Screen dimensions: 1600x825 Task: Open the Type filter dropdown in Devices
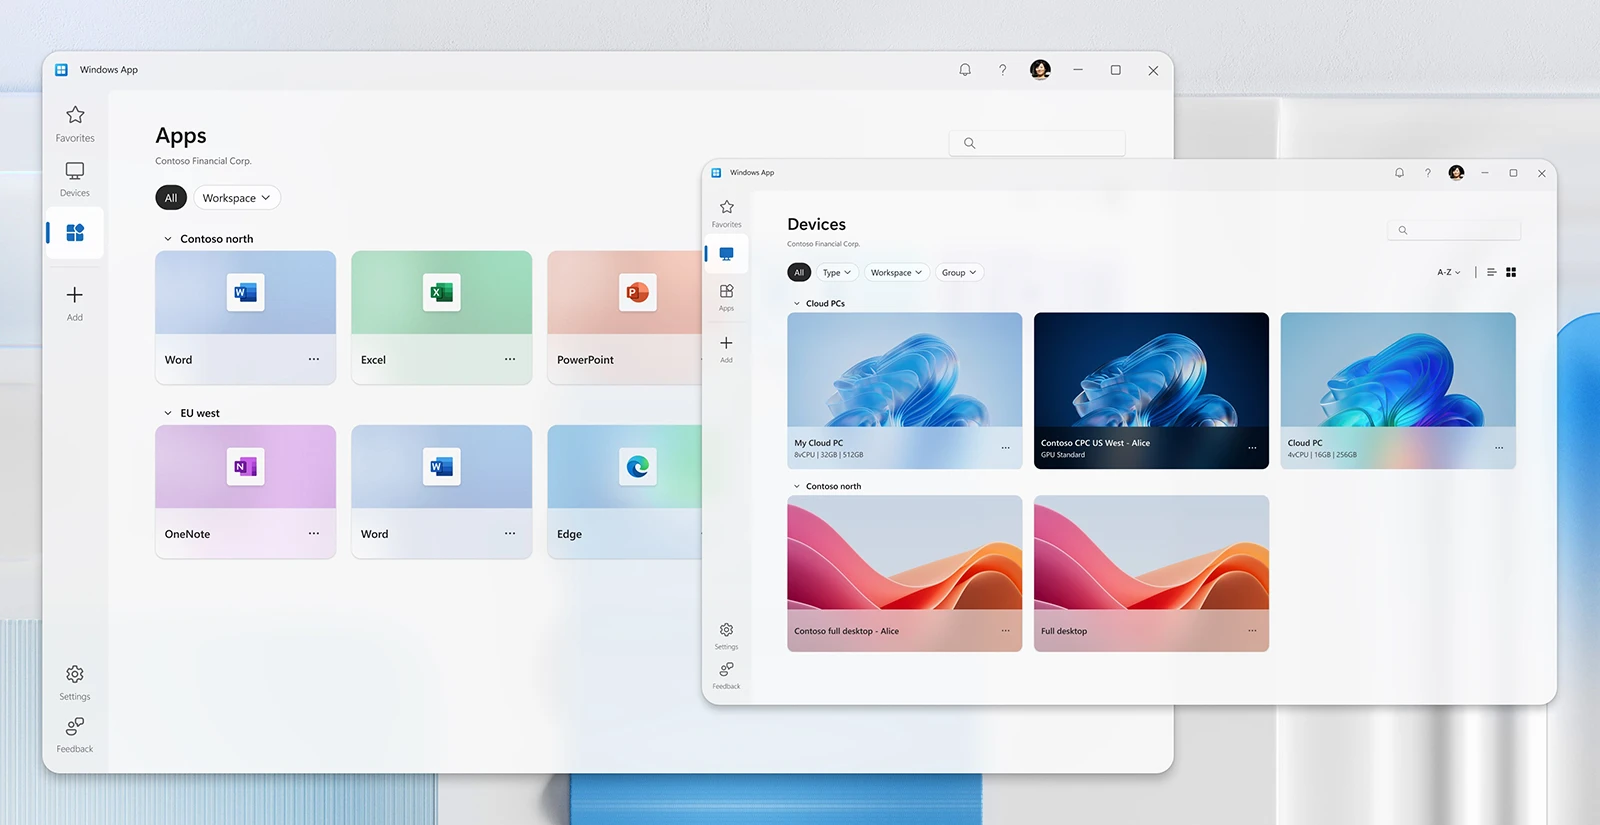(837, 272)
